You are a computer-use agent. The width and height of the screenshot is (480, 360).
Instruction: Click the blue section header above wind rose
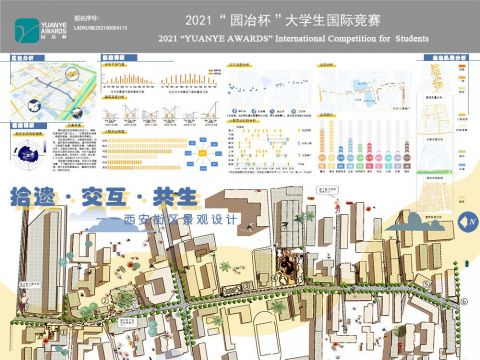29,126
